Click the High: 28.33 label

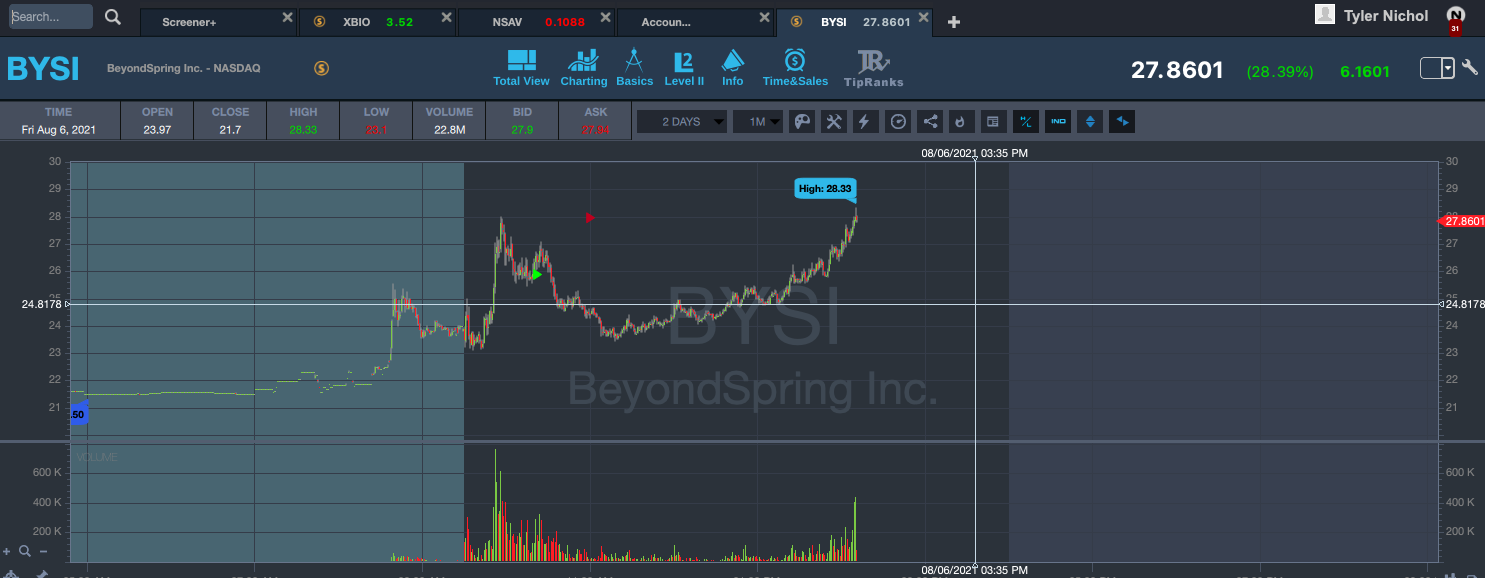click(825, 188)
